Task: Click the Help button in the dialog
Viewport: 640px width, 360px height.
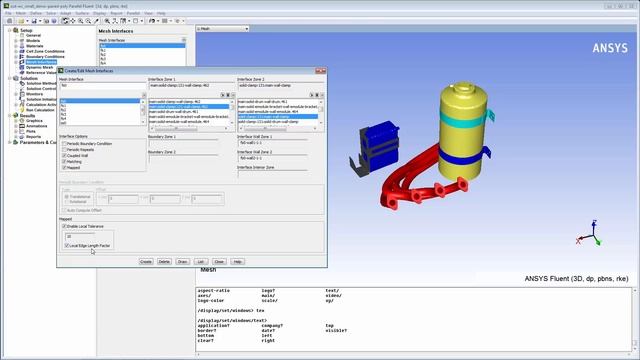Action: pos(238,262)
